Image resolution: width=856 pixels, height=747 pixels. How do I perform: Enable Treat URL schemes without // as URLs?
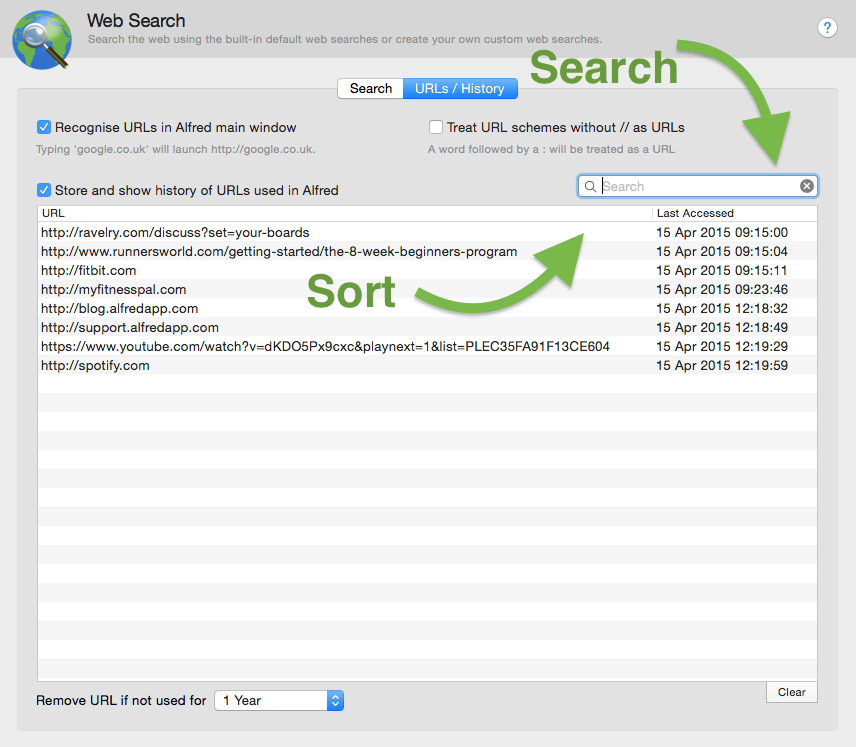pos(435,127)
